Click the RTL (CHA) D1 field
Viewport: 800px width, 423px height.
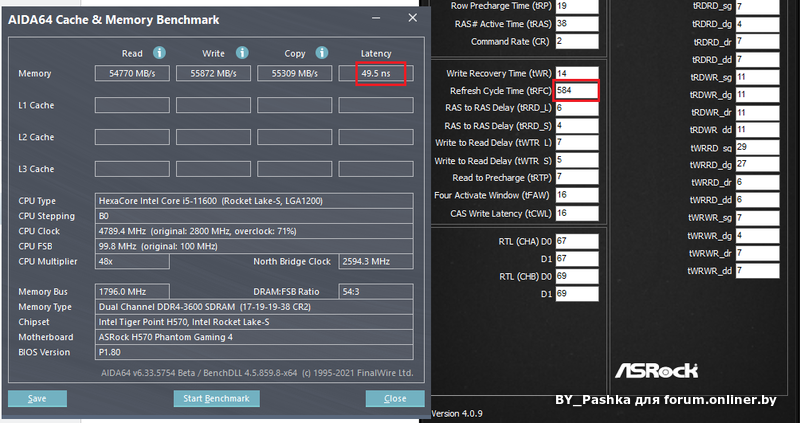click(577, 259)
